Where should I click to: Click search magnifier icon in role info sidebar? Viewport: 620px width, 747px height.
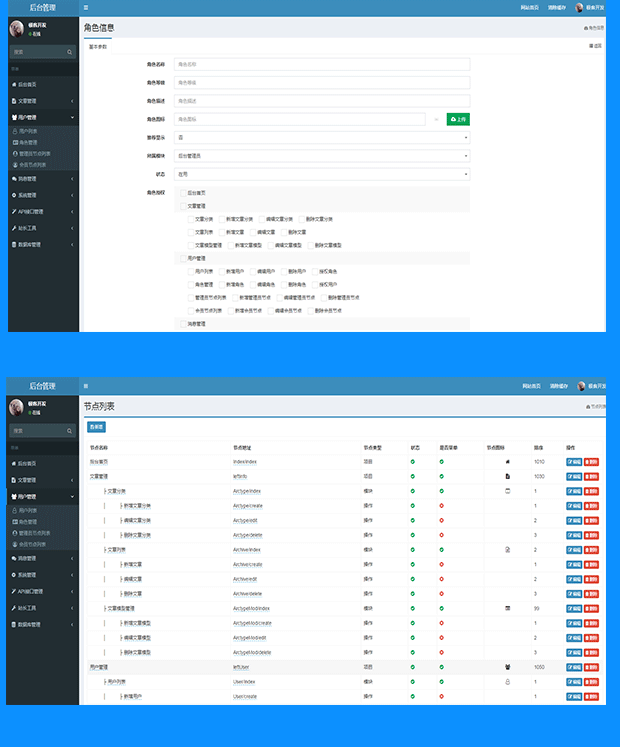click(70, 52)
